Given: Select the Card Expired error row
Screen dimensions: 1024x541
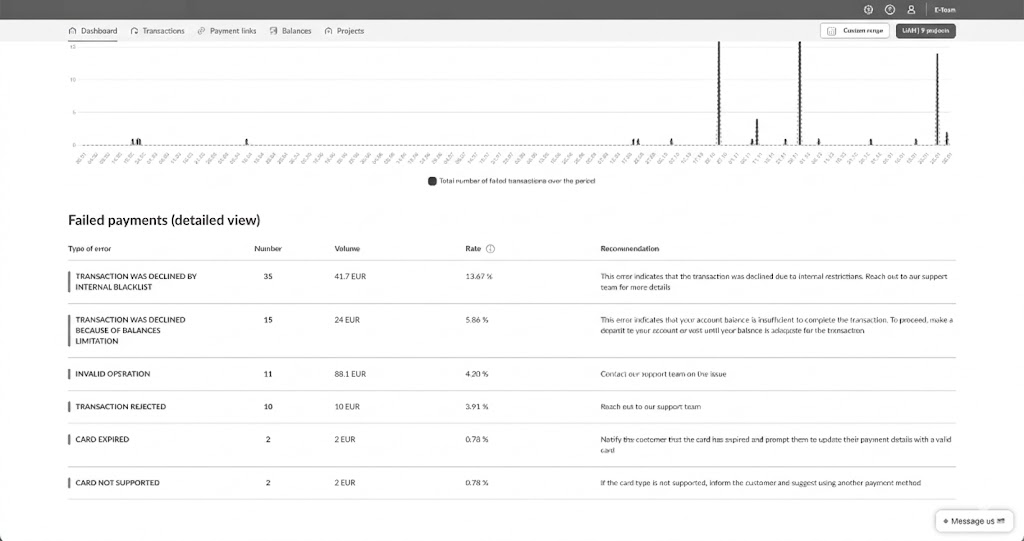Looking at the screenshot, I should (x=102, y=439).
